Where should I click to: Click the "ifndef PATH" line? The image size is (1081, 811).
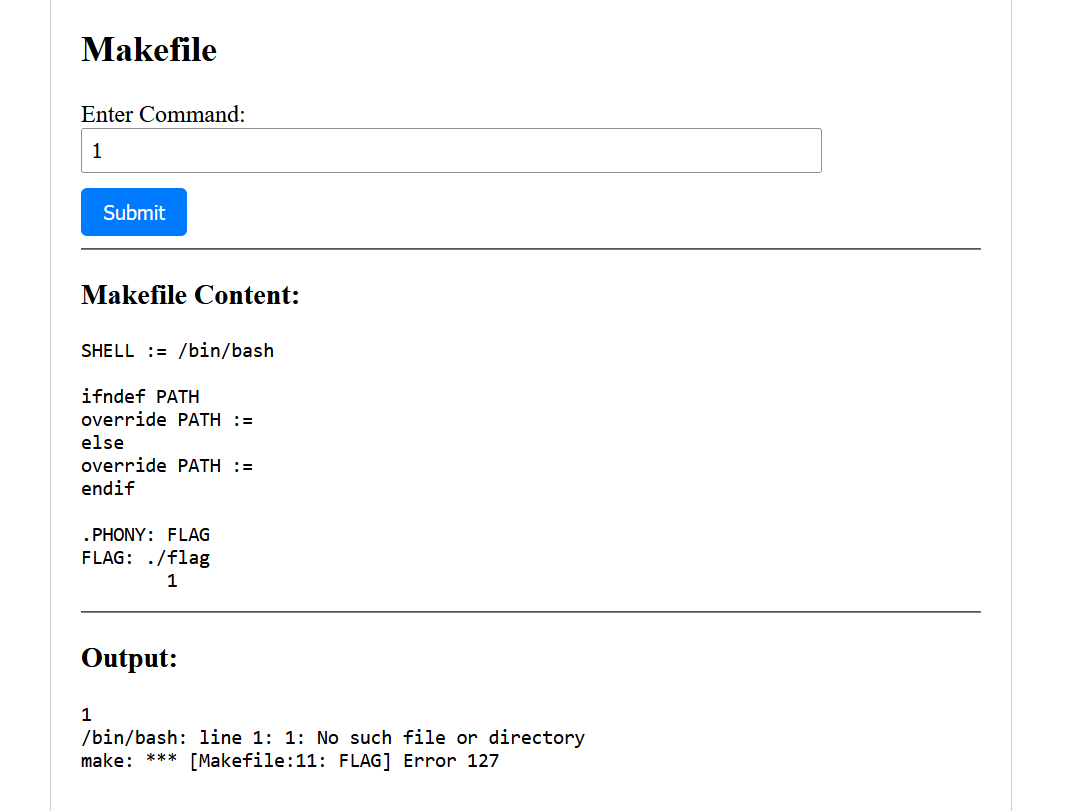(x=140, y=397)
